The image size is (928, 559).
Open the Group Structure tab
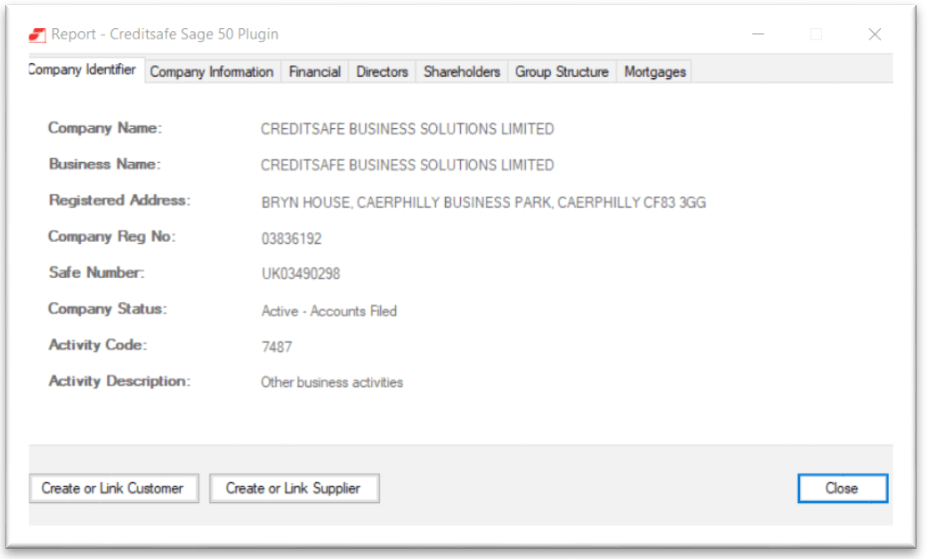(x=562, y=72)
